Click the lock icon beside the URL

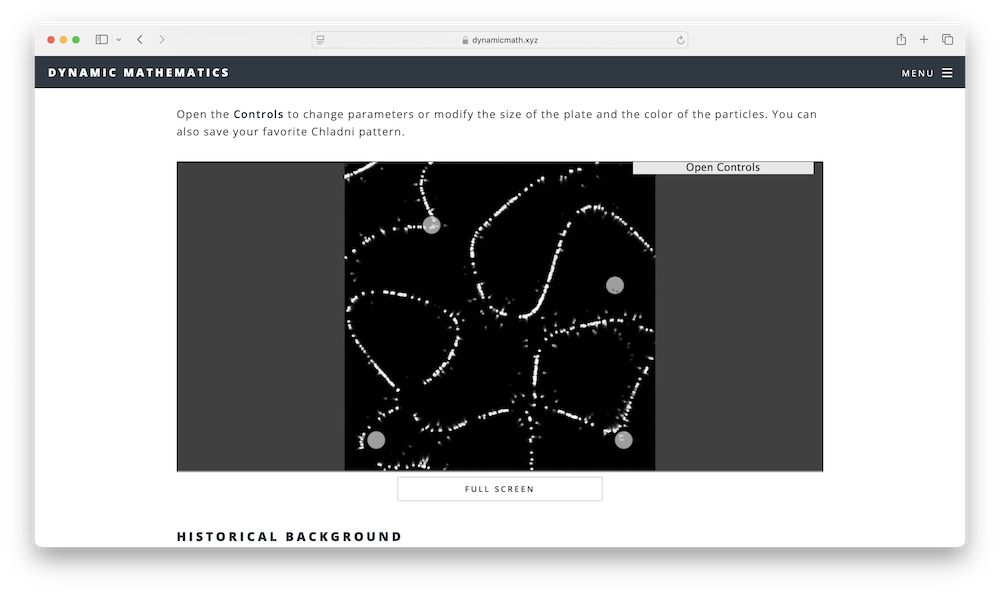click(466, 40)
